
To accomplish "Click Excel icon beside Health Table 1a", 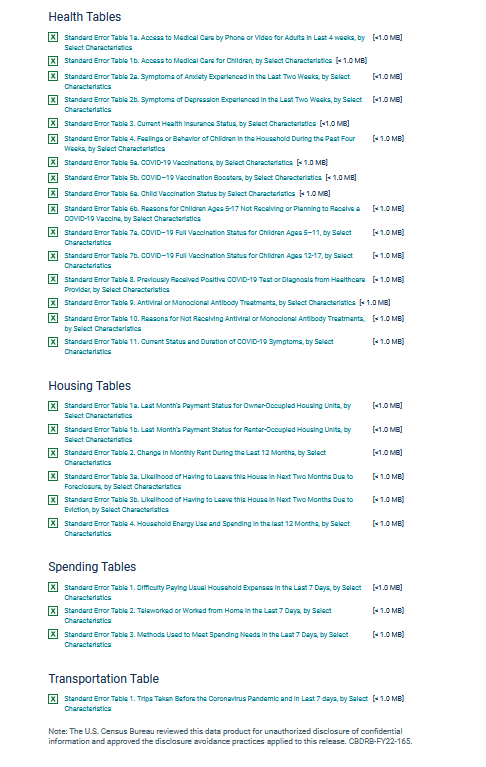I will [53, 37].
